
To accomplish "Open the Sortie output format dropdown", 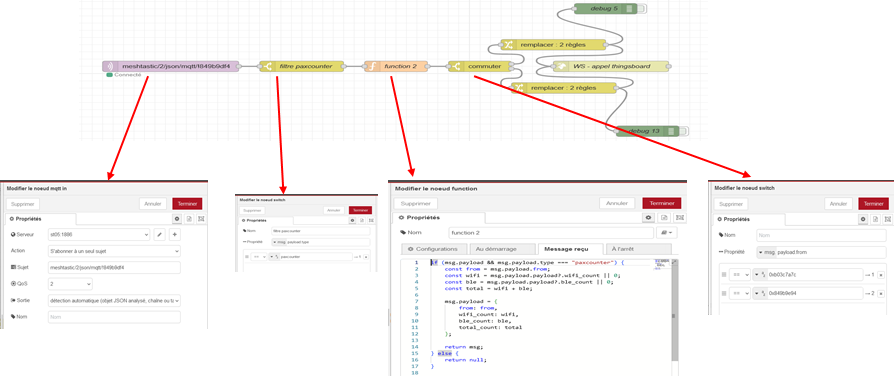I will (115, 301).
